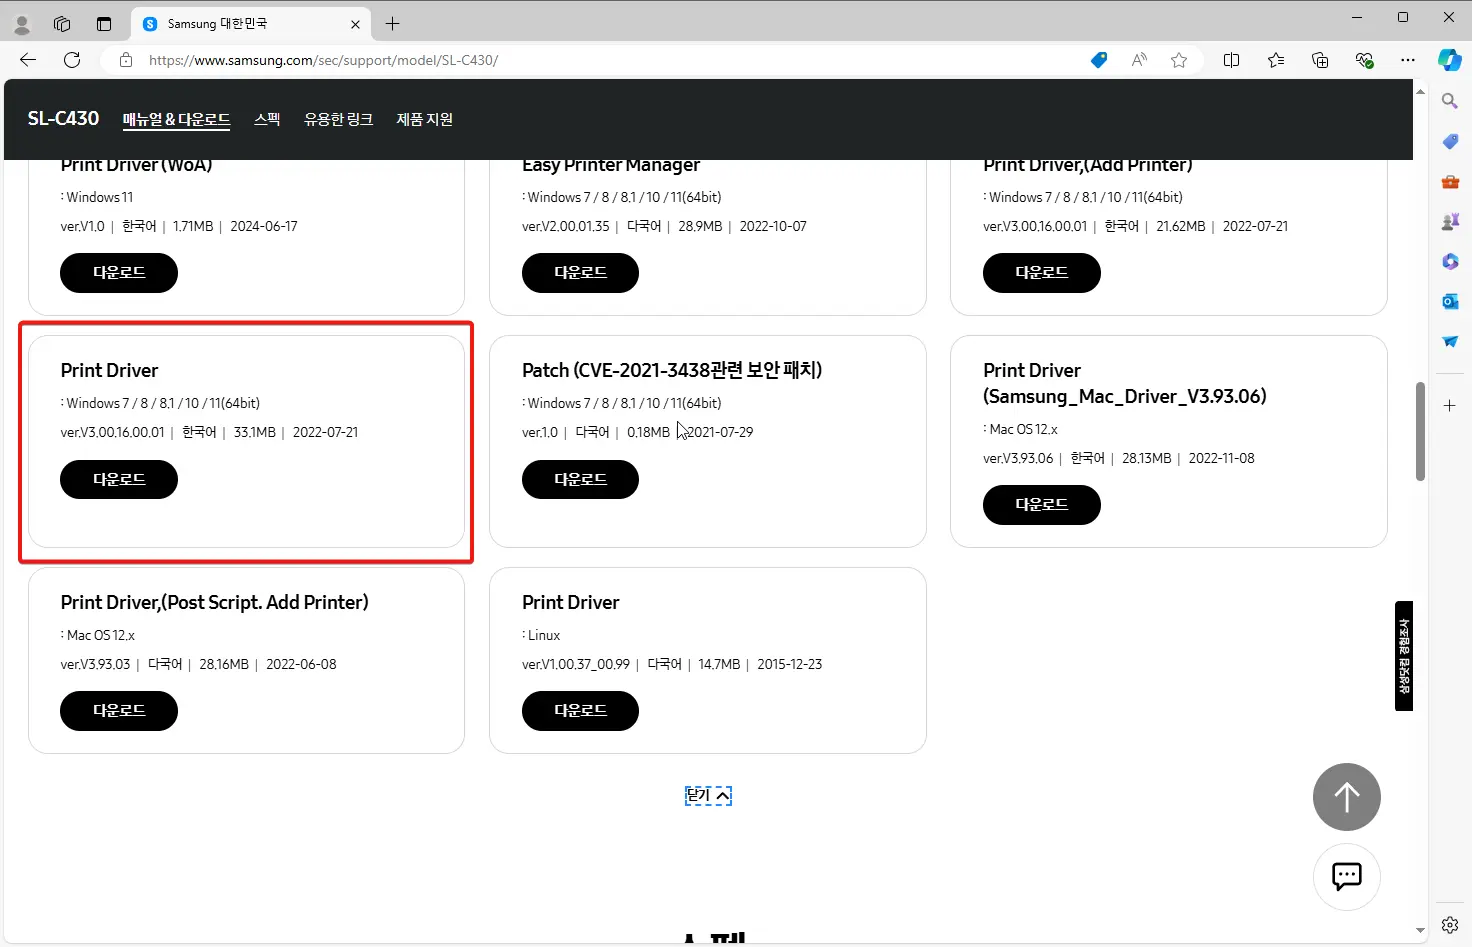Open Read aloud in address bar

click(1139, 60)
